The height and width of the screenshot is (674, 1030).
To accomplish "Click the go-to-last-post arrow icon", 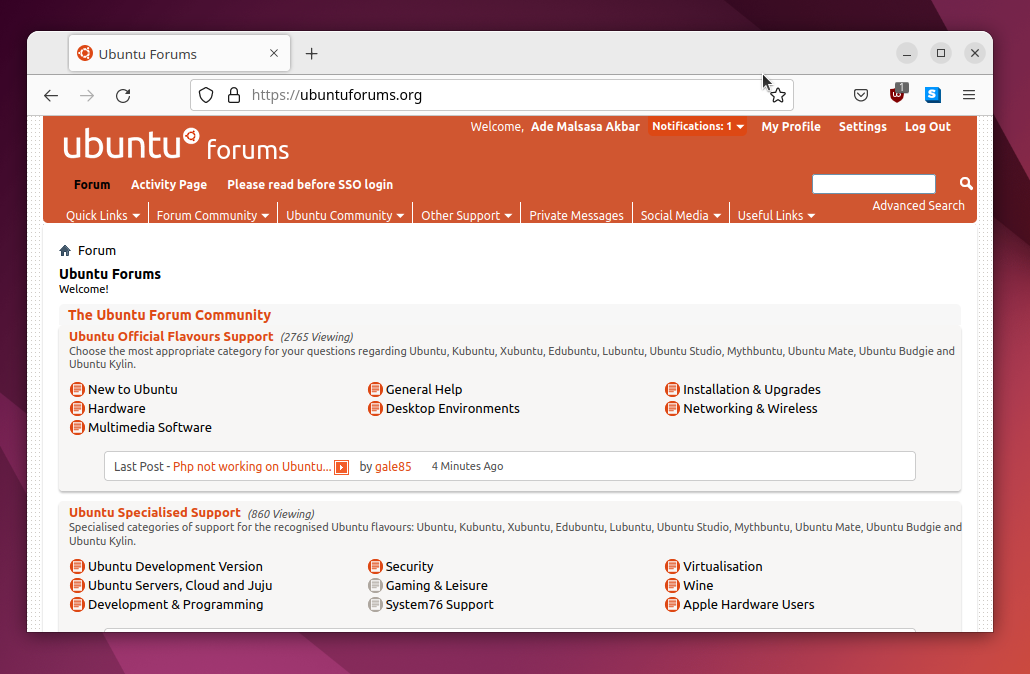I will click(342, 467).
